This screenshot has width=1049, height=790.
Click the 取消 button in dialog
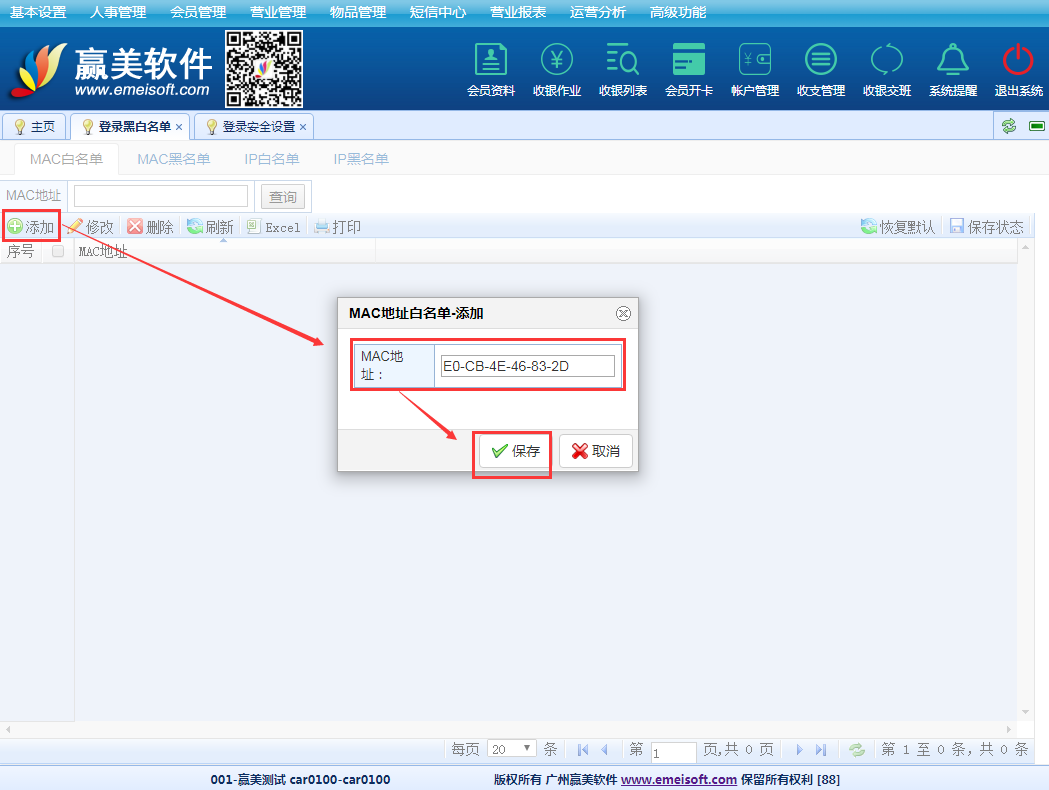596,451
